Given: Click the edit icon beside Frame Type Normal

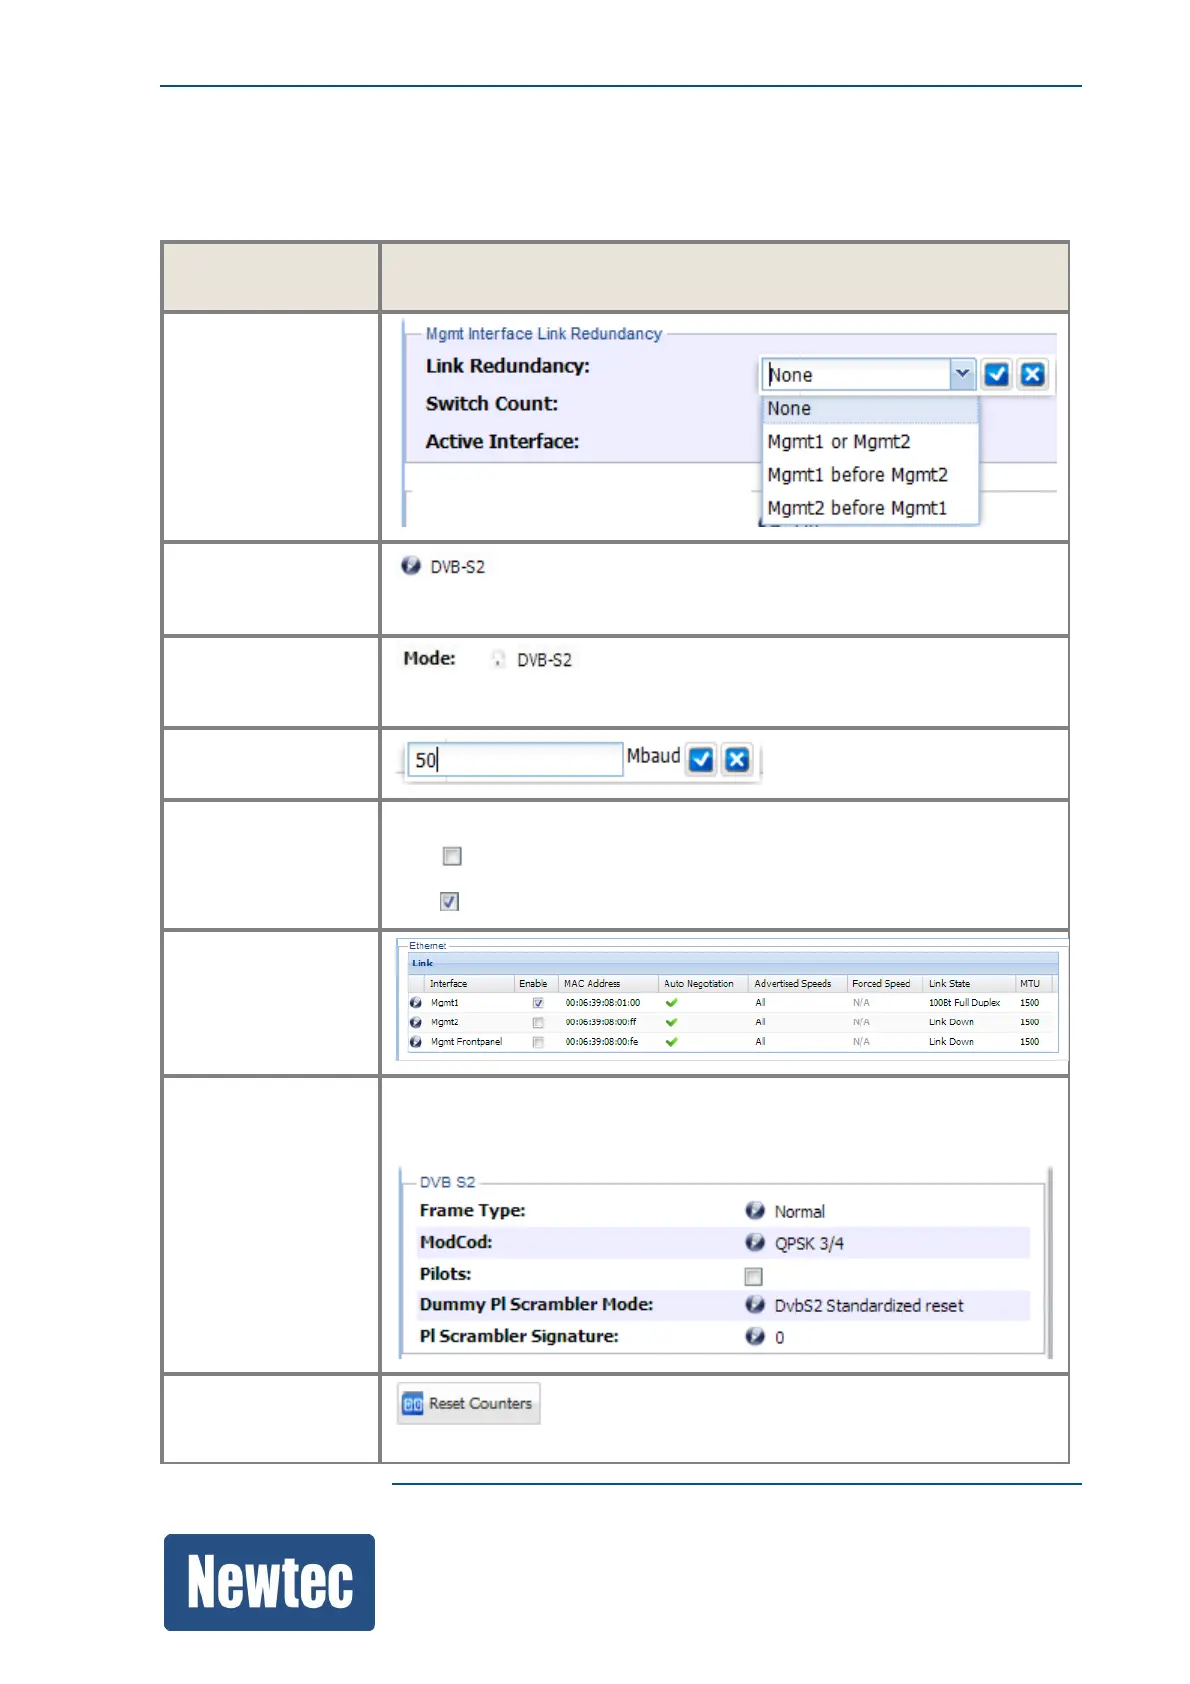Looking at the screenshot, I should (755, 1211).
